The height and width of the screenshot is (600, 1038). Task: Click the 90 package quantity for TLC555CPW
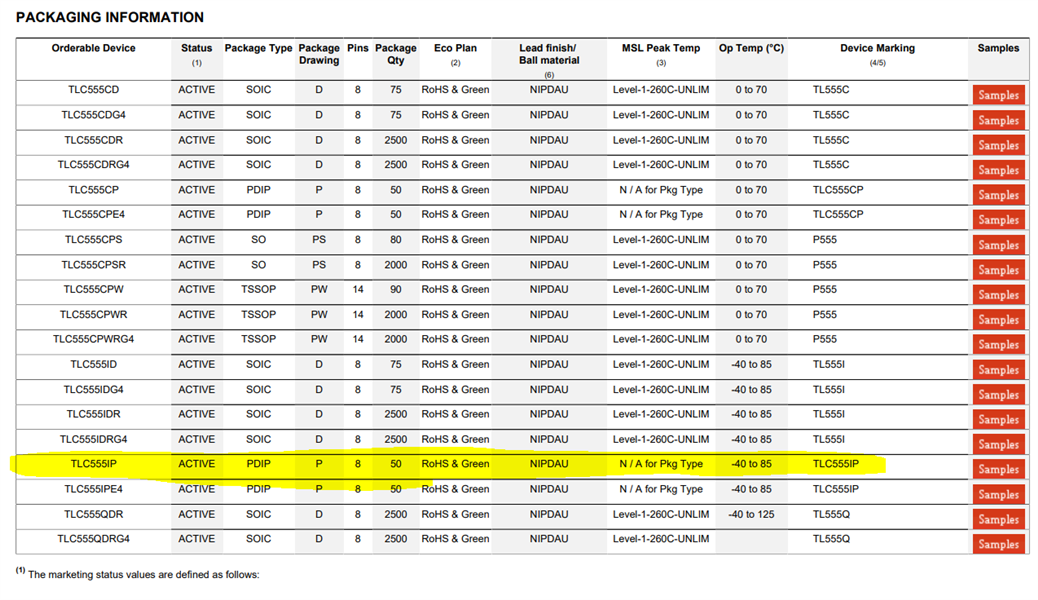click(396, 289)
